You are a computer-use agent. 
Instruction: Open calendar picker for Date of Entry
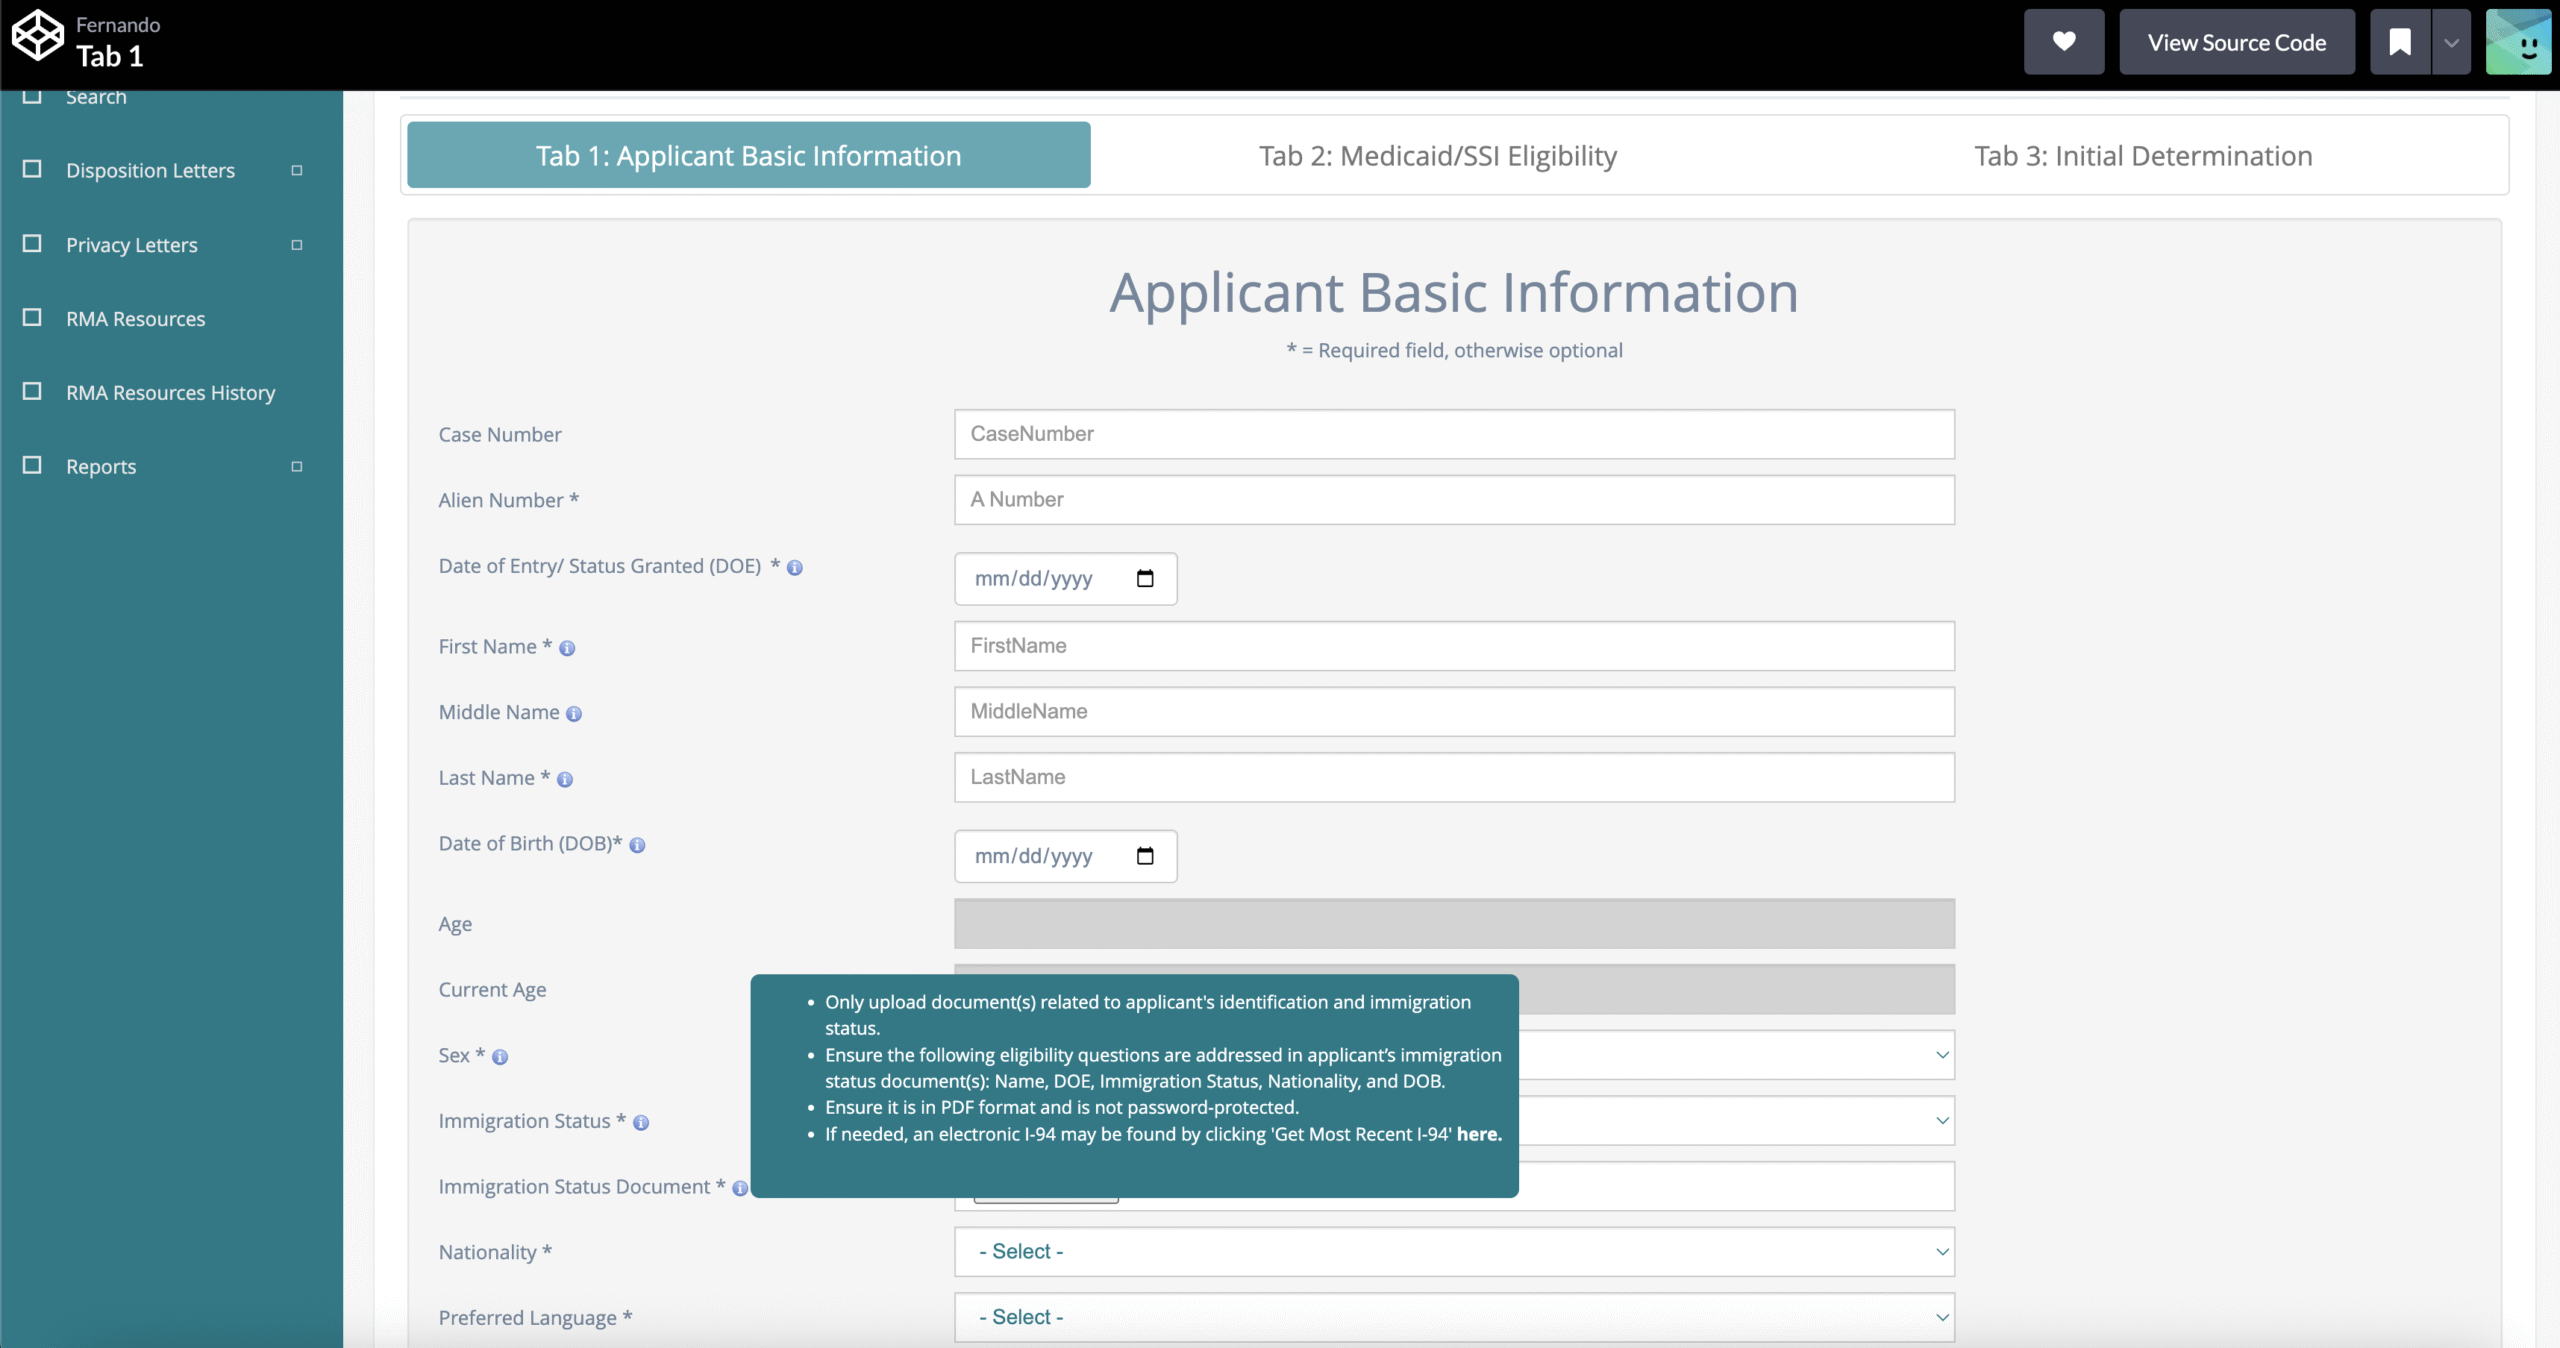pos(1145,579)
